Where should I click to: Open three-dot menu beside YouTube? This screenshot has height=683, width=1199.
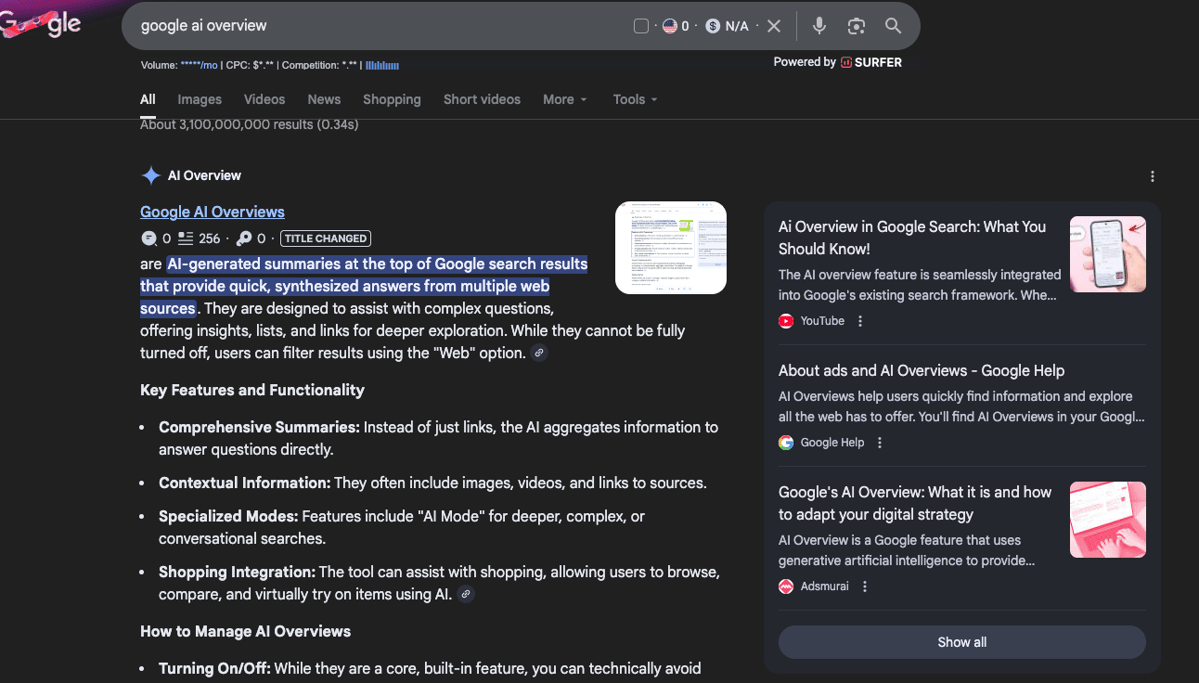coord(860,321)
